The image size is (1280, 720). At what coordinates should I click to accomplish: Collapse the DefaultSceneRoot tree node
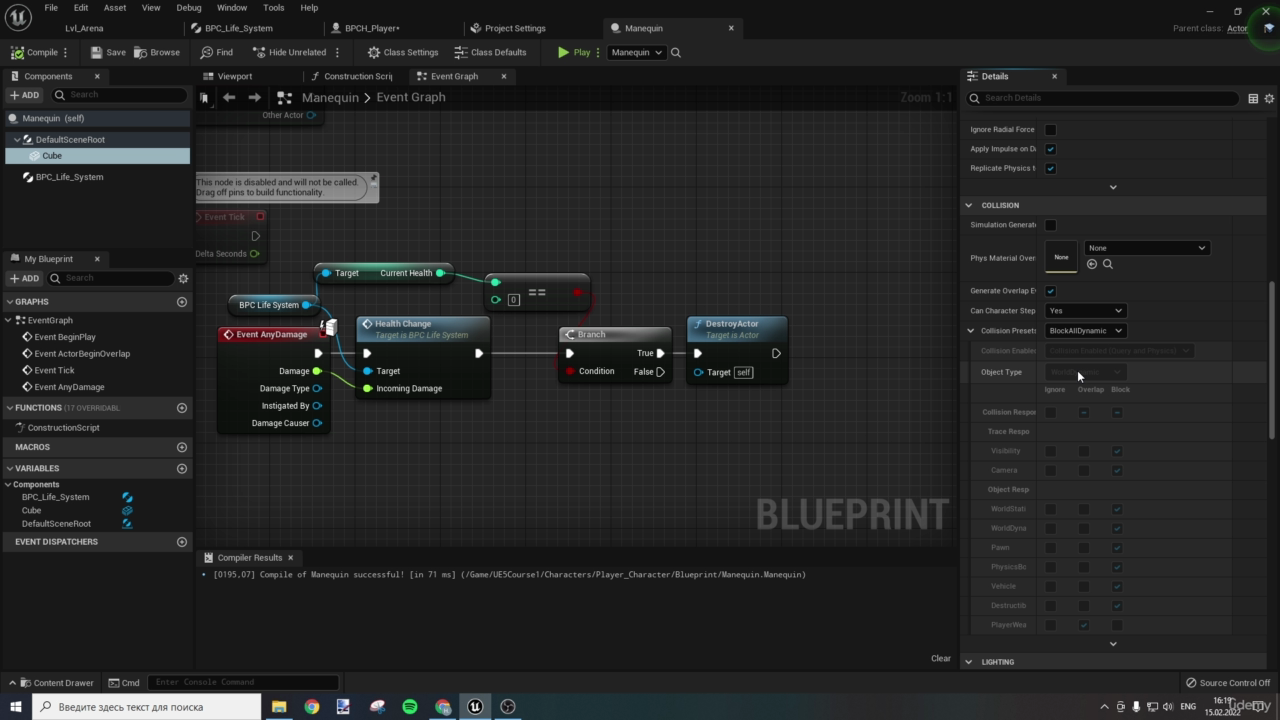tap(17, 140)
